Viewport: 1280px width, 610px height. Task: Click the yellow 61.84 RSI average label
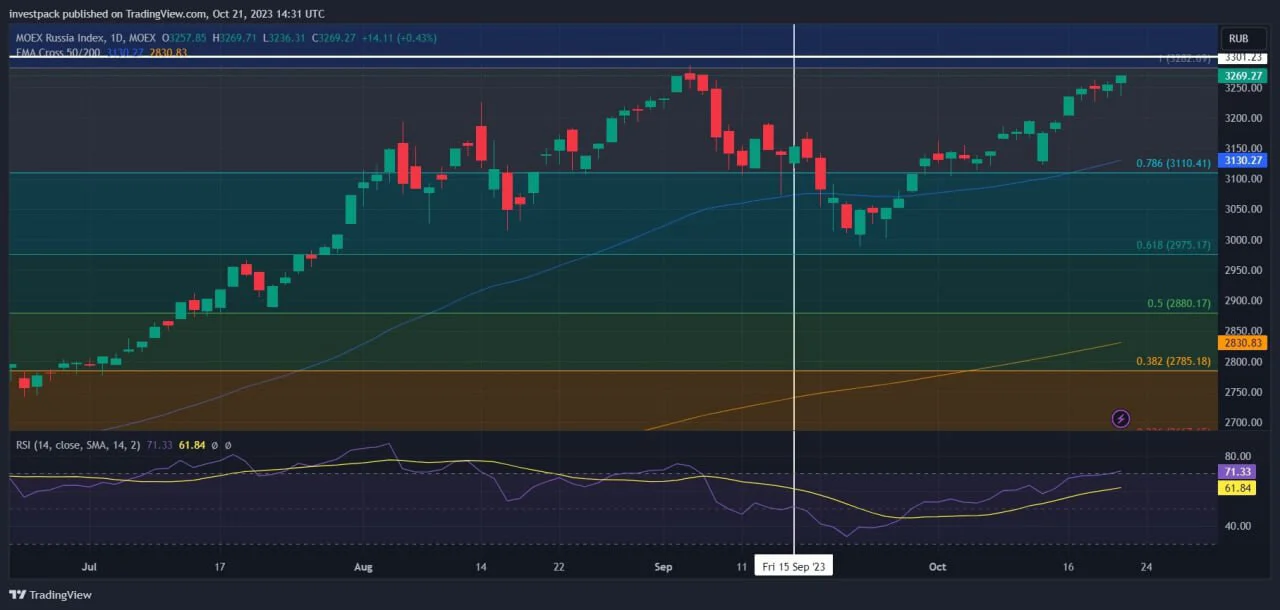coord(1237,488)
